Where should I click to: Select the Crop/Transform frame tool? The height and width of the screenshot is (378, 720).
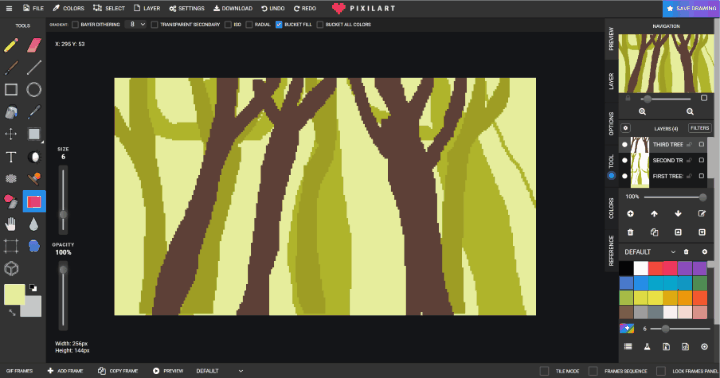(x=11, y=246)
